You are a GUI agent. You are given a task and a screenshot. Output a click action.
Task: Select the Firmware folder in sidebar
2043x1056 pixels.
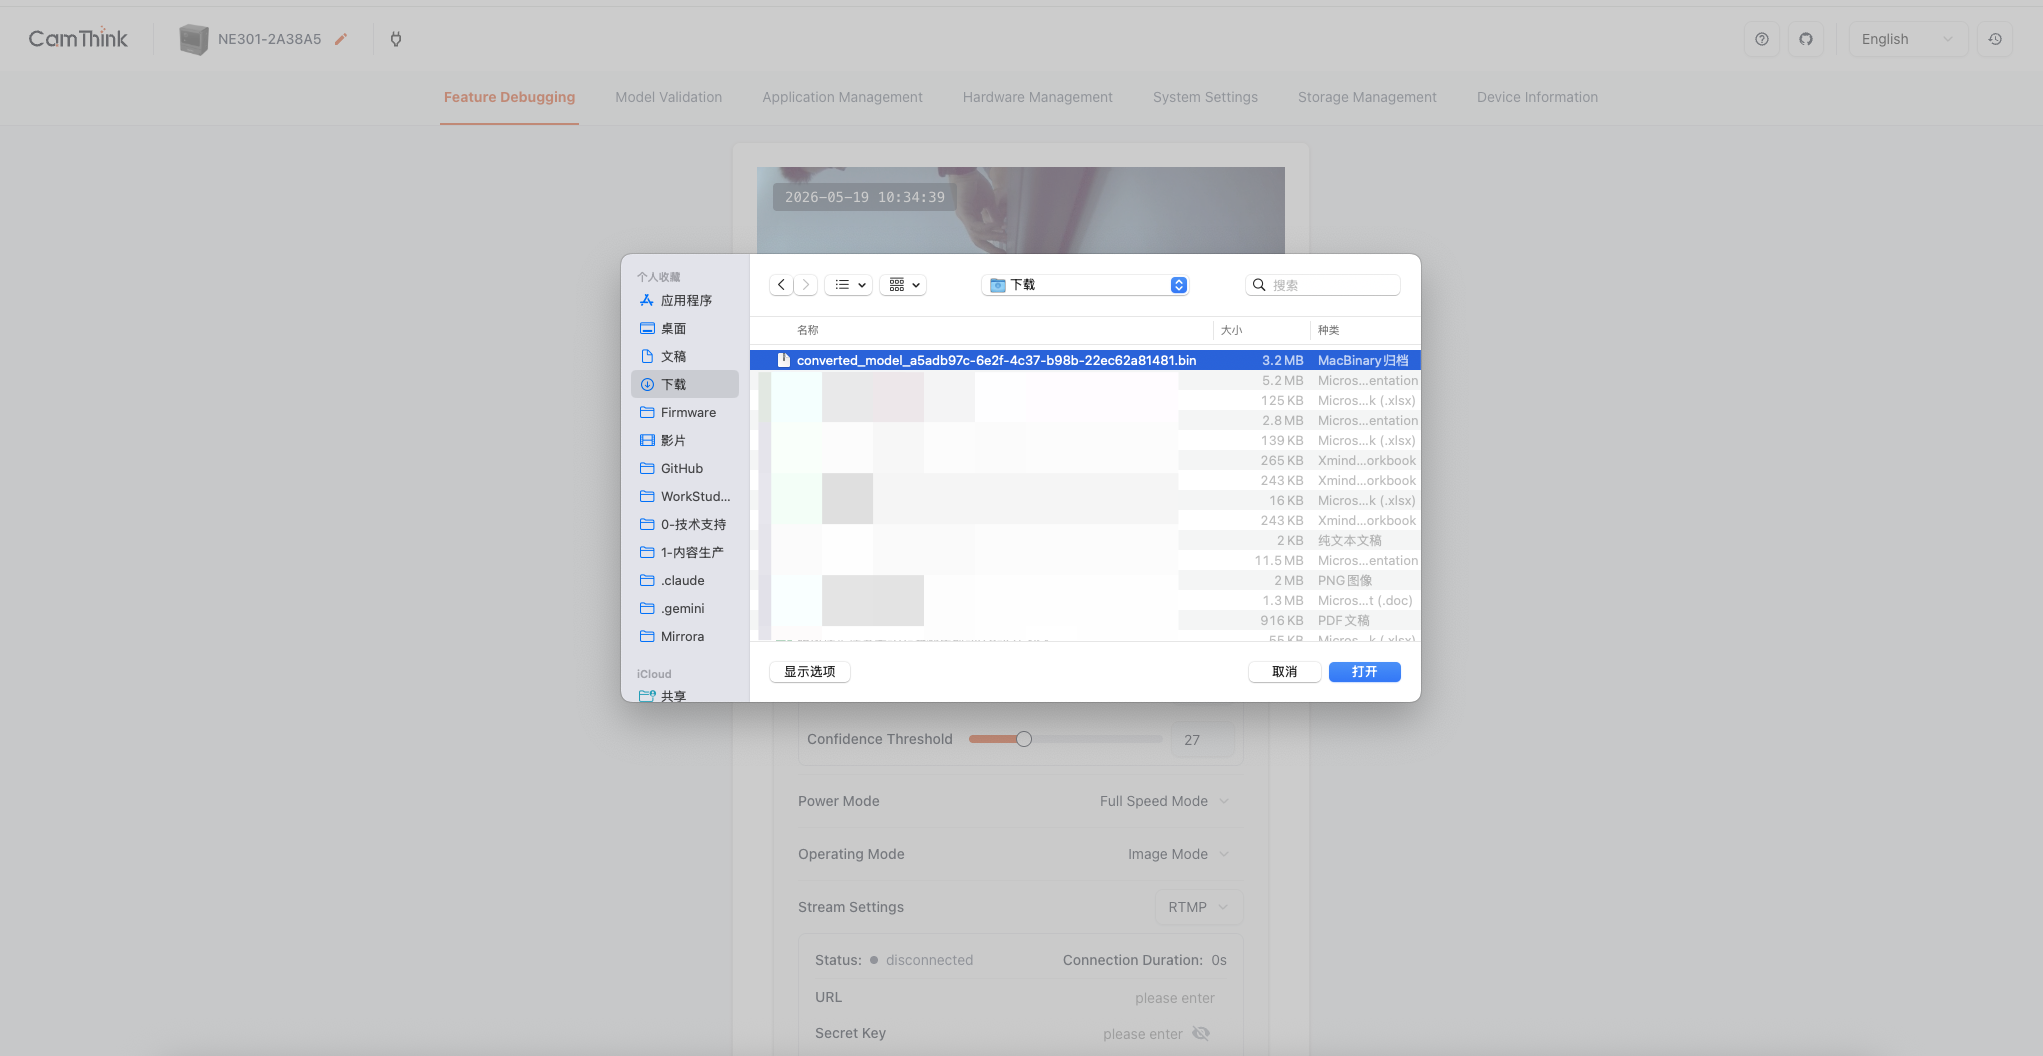687,412
